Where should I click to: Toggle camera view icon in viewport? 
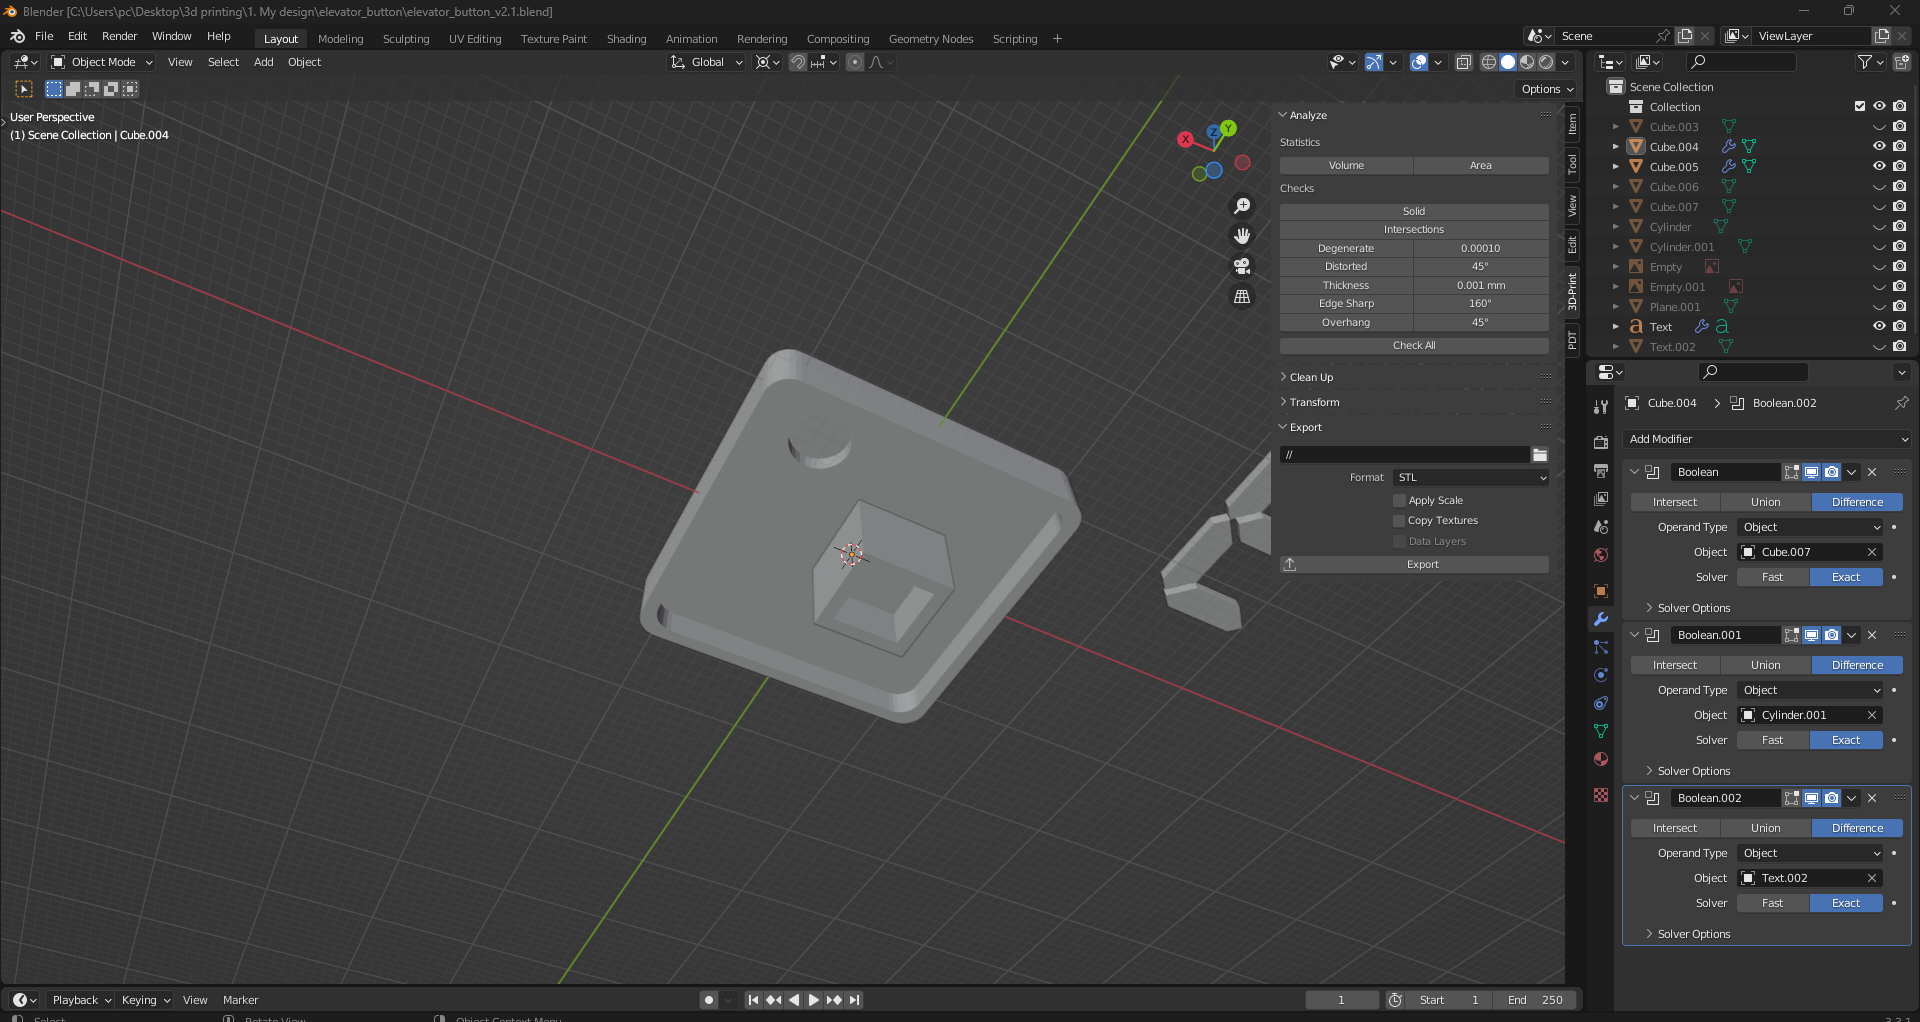(x=1242, y=266)
